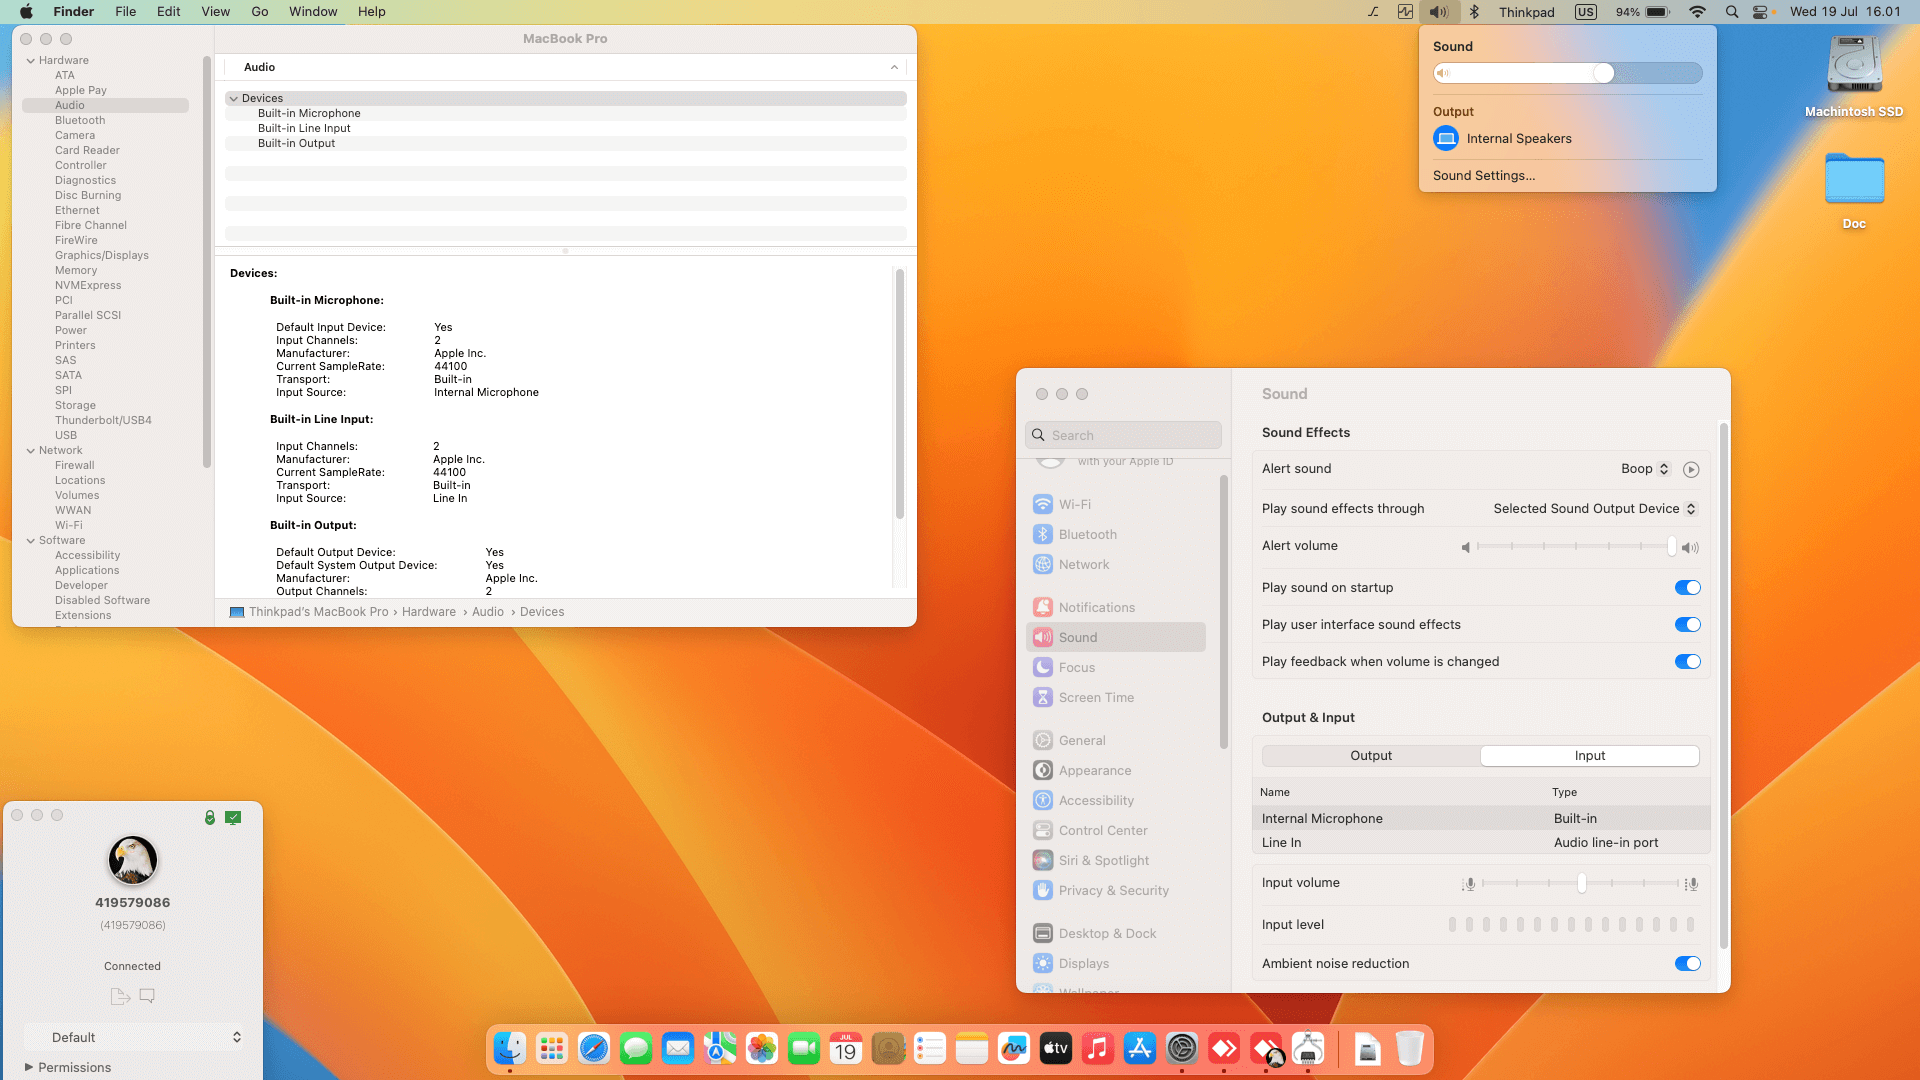Open the Window menu
Screen dimensions: 1920x1080
(x=313, y=12)
